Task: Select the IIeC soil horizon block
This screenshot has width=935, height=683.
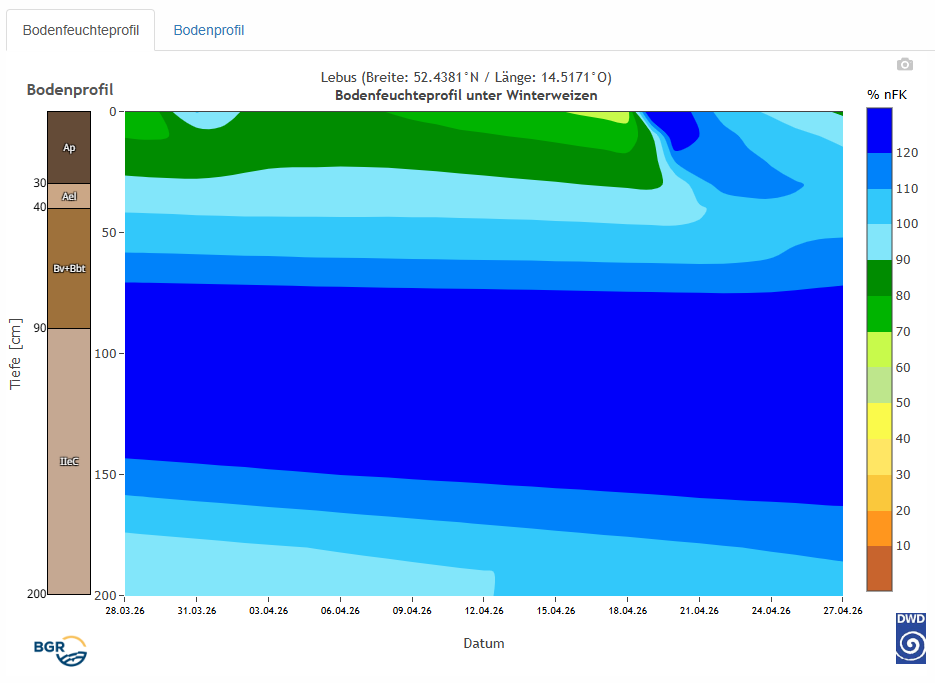Action: tap(69, 461)
